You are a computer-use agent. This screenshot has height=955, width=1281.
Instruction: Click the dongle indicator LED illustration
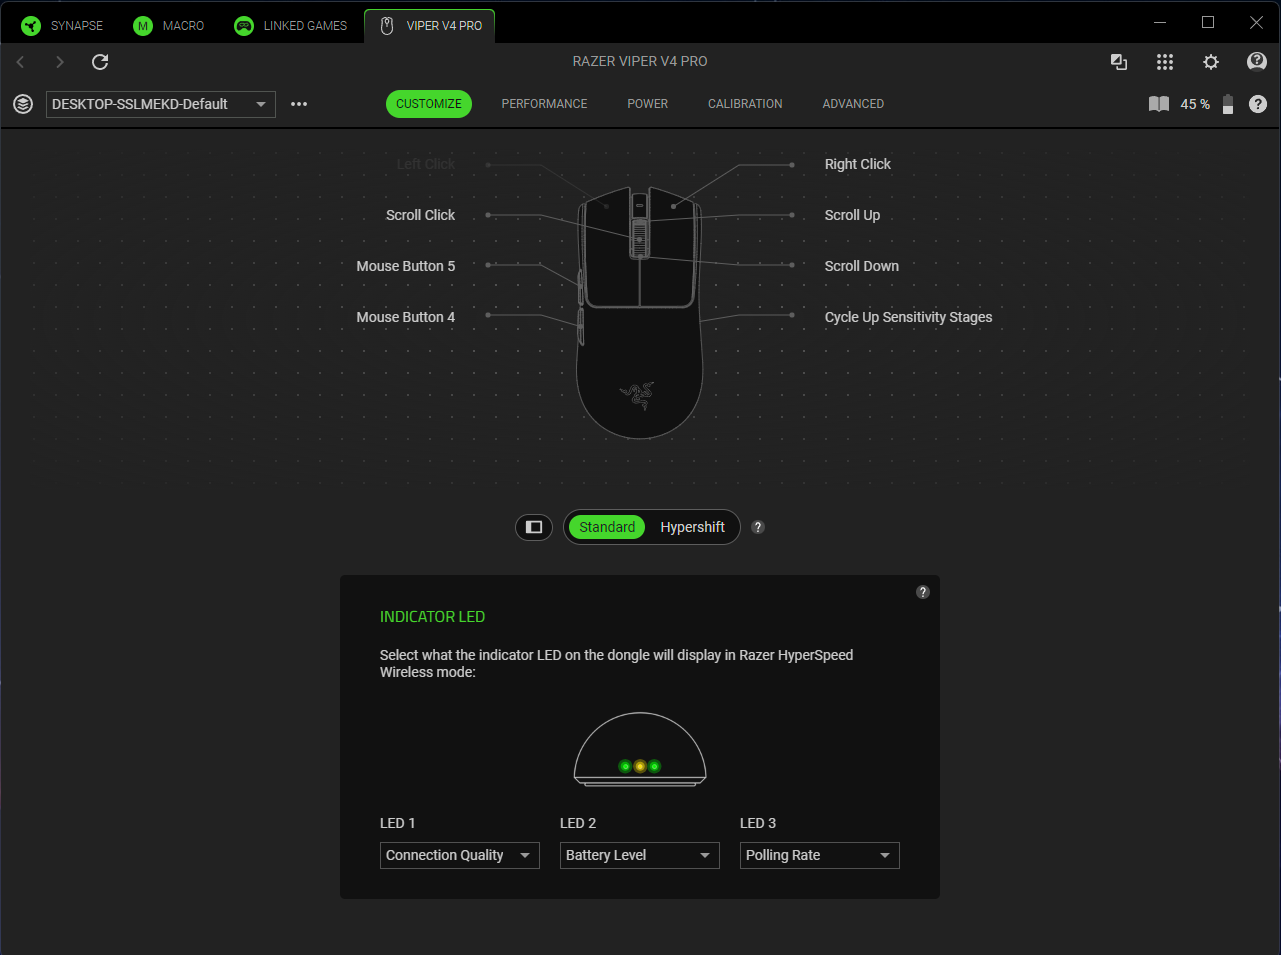pyautogui.click(x=640, y=749)
